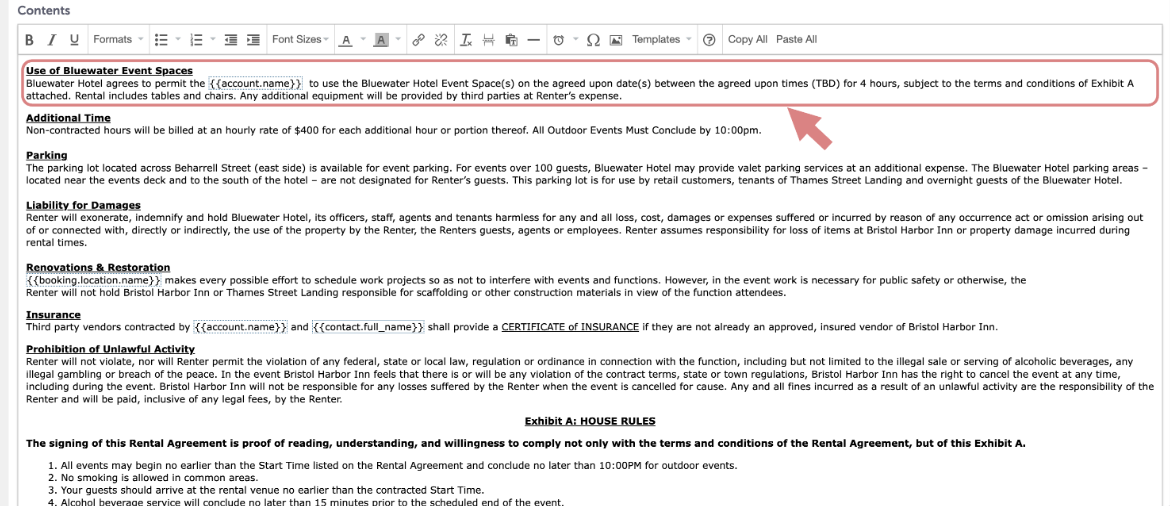
Task: Expand numbered list style options arrow
Action: [x=214, y=40]
